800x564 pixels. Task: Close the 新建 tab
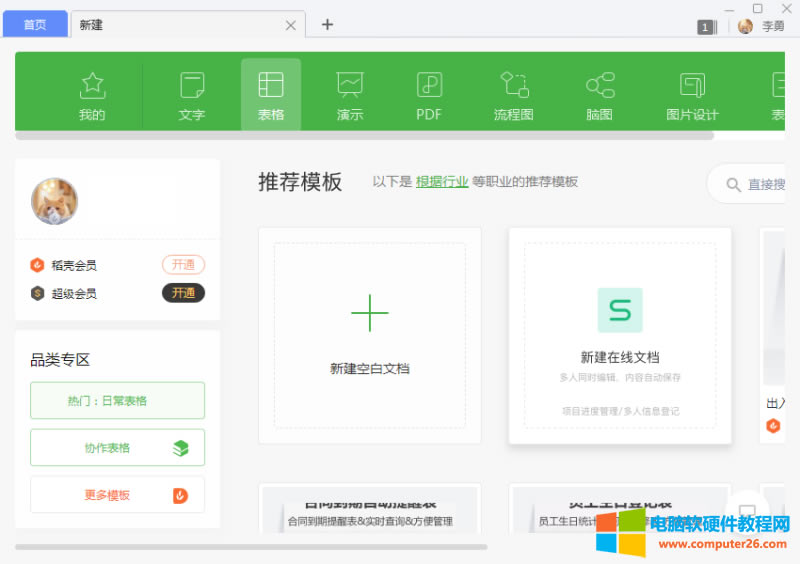tap(291, 25)
